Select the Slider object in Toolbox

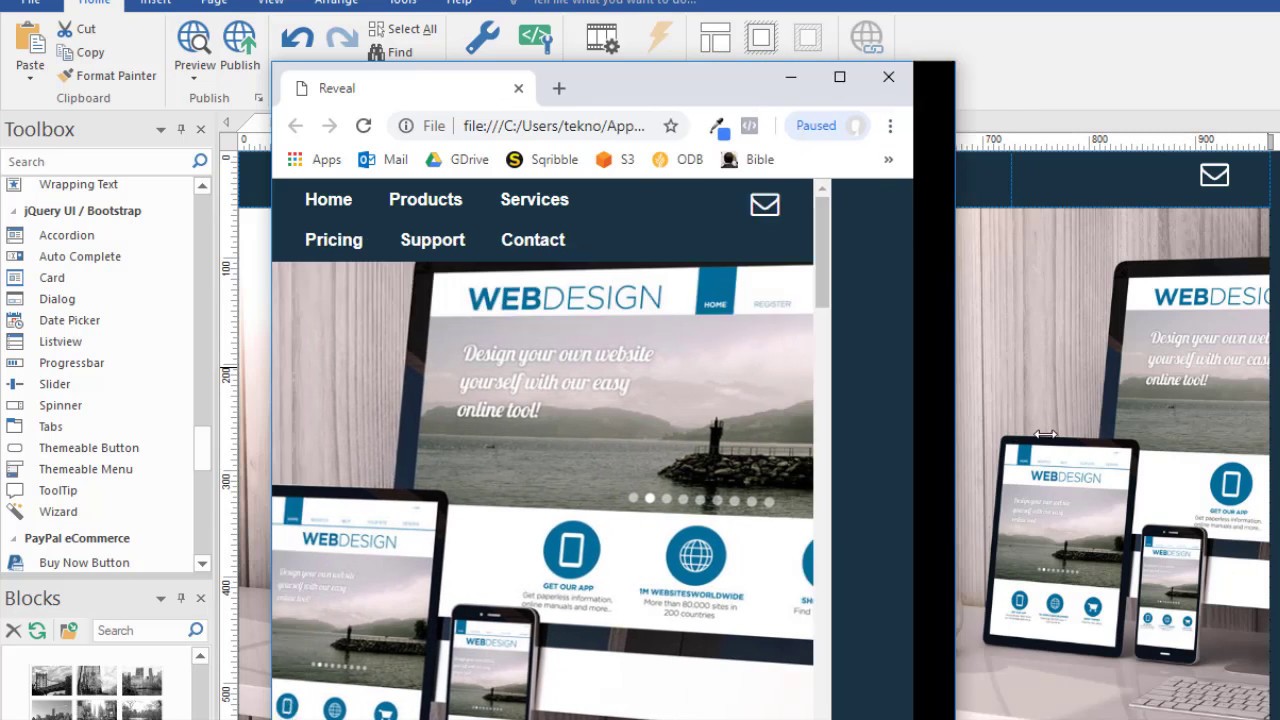click(54, 384)
